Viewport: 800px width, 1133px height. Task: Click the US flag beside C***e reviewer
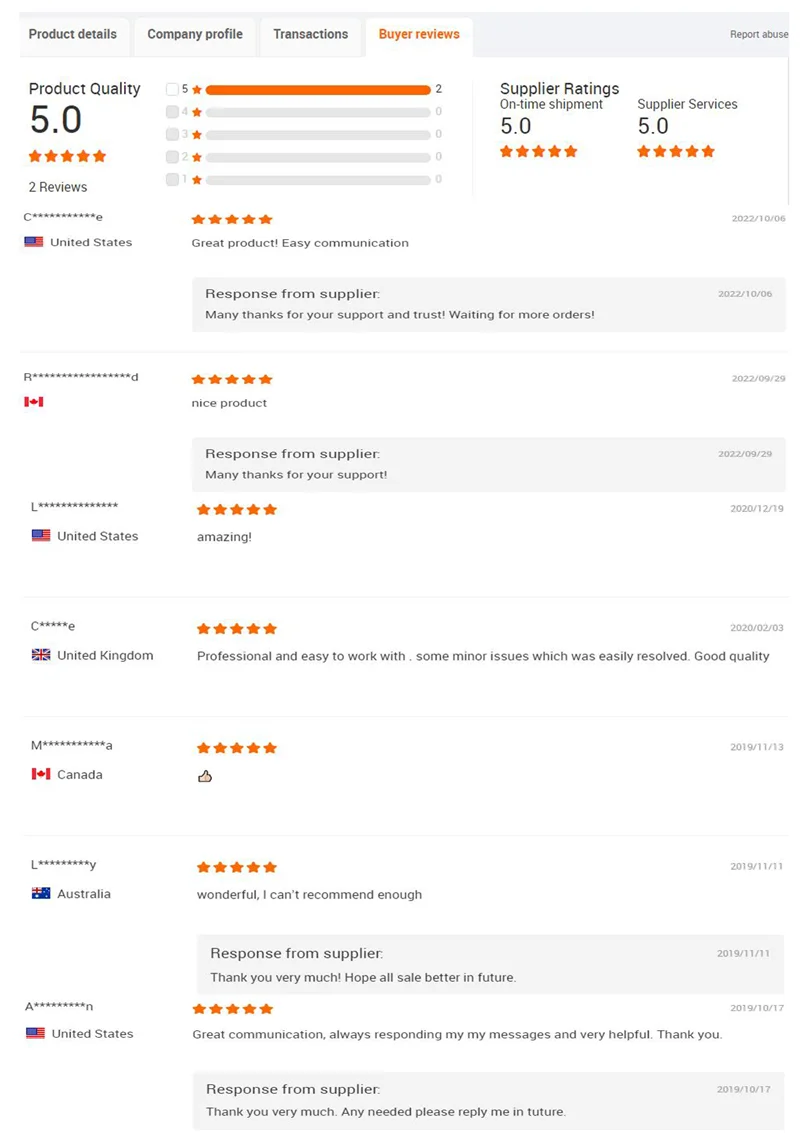34,242
